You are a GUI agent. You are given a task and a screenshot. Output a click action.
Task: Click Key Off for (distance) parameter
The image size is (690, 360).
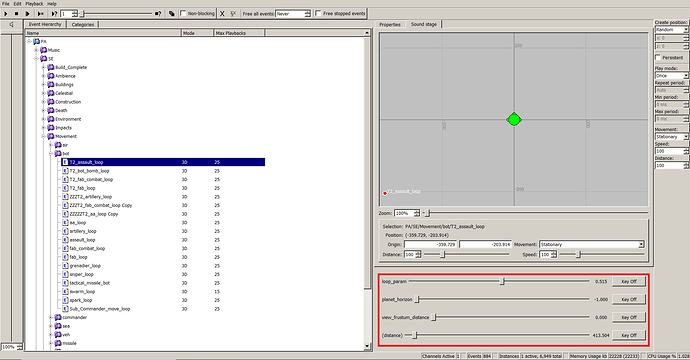pyautogui.click(x=629, y=335)
